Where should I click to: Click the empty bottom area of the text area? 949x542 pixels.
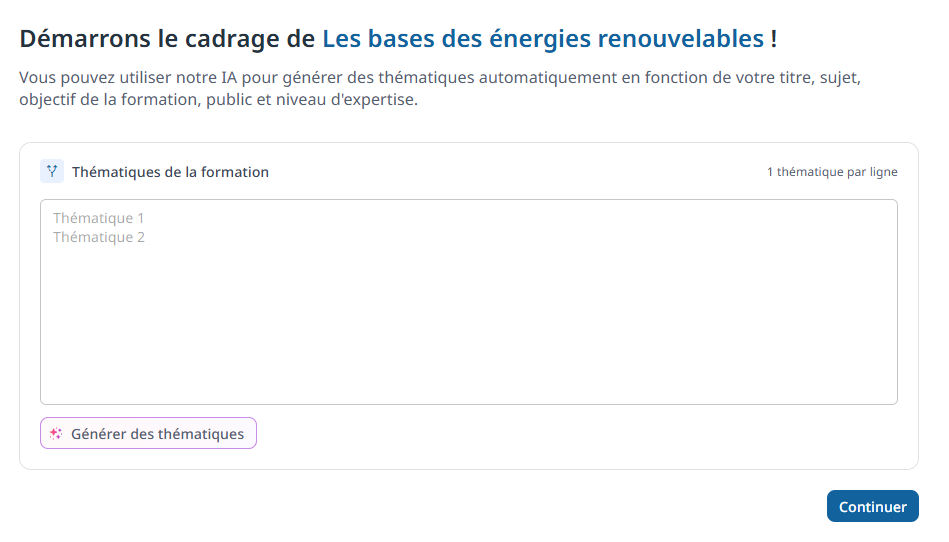point(468,380)
